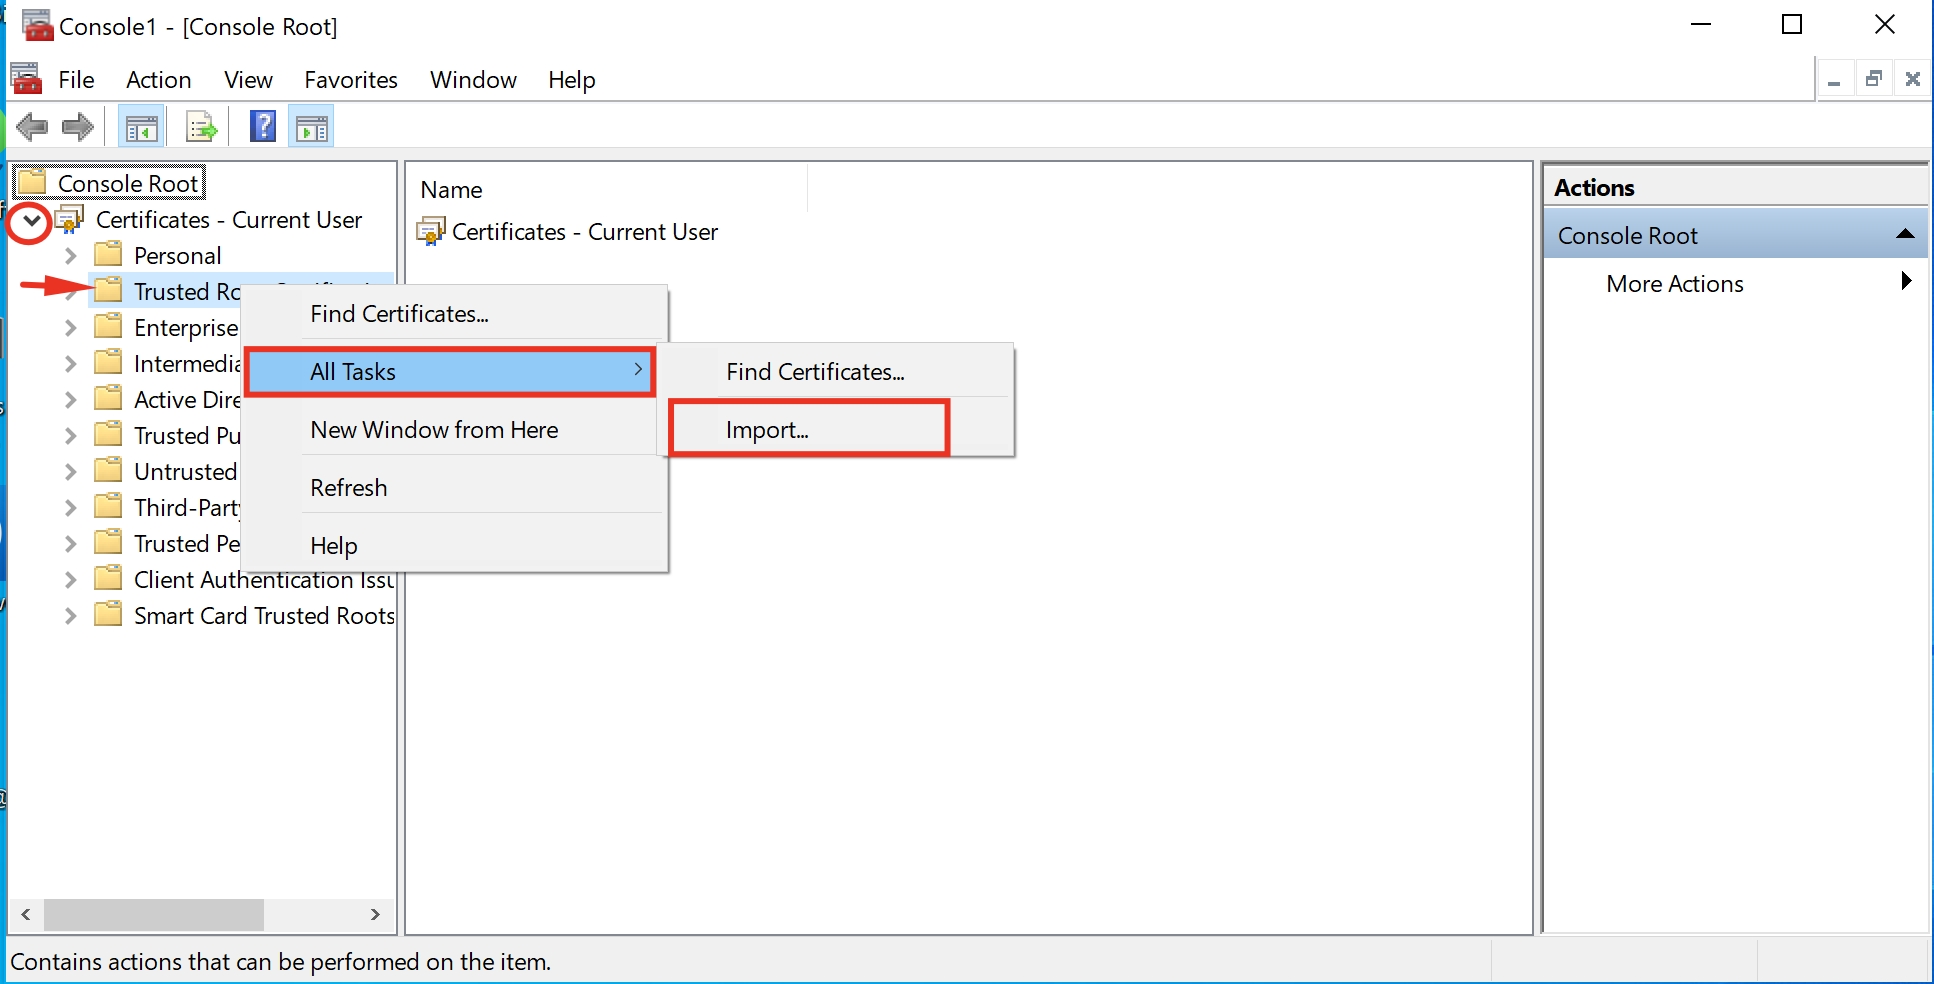Select All Tasks in the context menu
This screenshot has width=1934, height=984.
450,372
